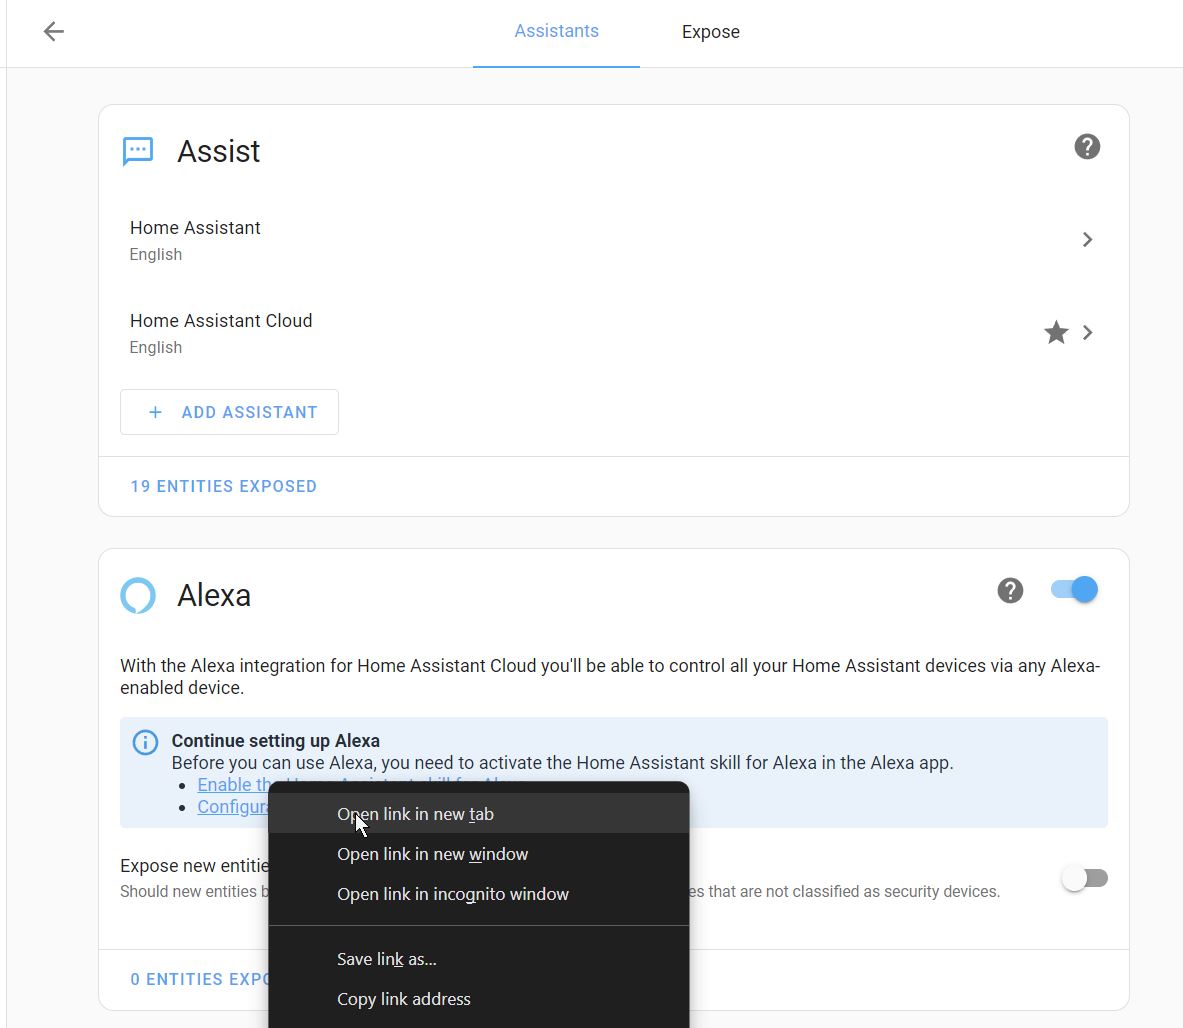This screenshot has height=1028, width=1183.
Task: Disable the Alexa integration toggle
Action: [x=1074, y=590]
